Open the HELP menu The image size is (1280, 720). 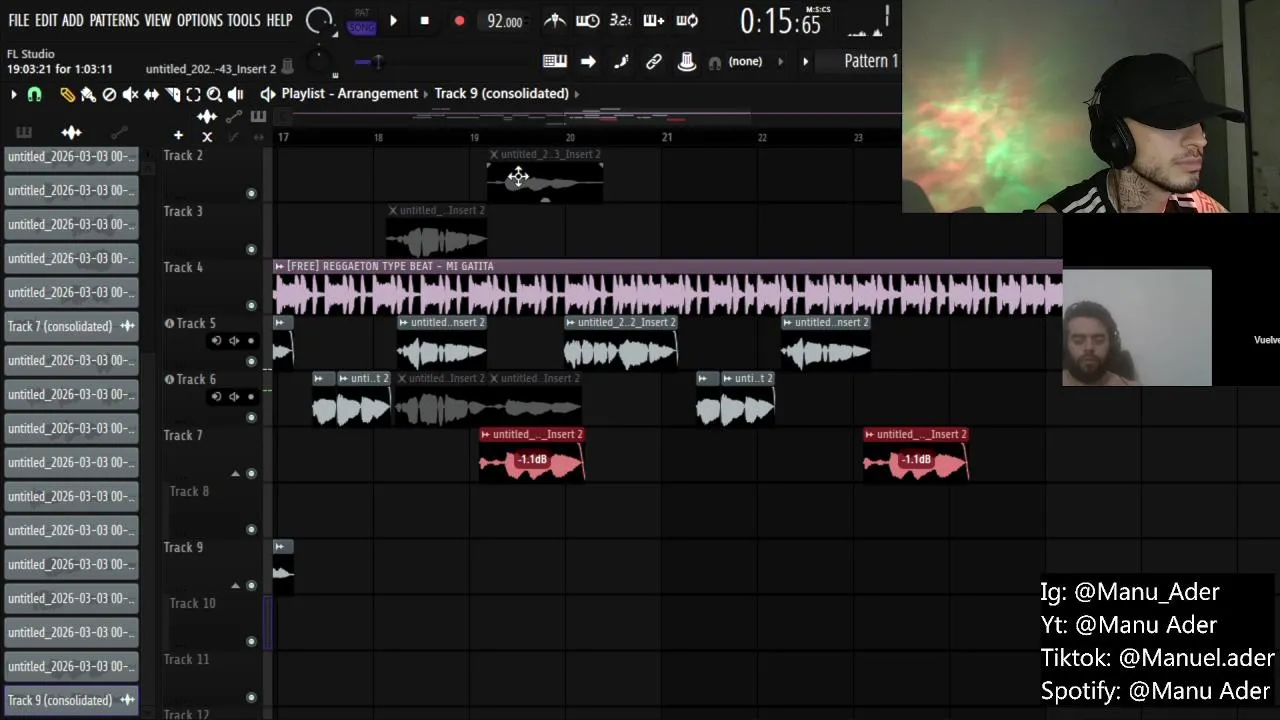280,20
